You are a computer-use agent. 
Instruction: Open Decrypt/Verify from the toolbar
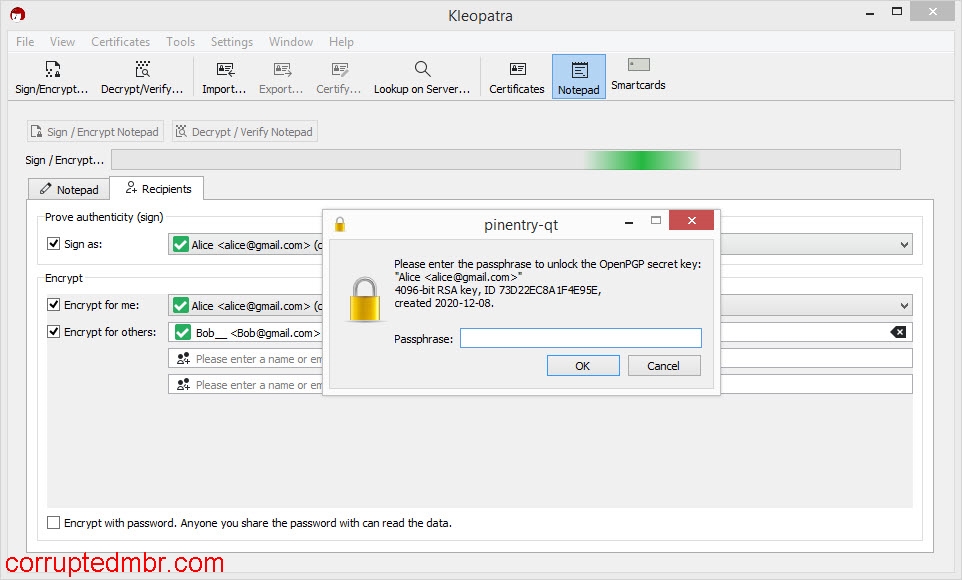pyautogui.click(x=142, y=75)
